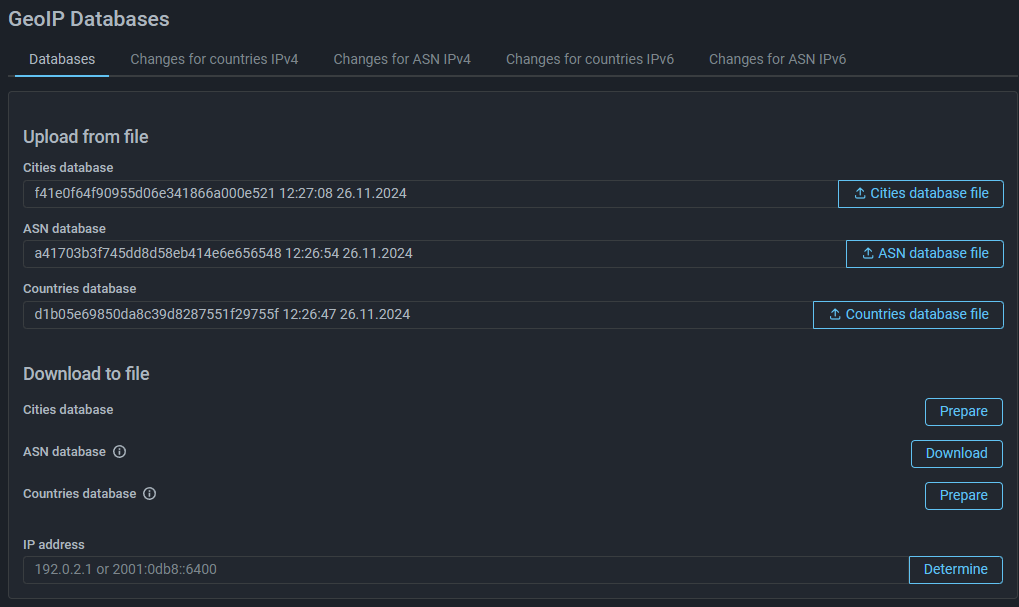Switch to the Databases tab
This screenshot has height=607, width=1019.
(x=62, y=59)
